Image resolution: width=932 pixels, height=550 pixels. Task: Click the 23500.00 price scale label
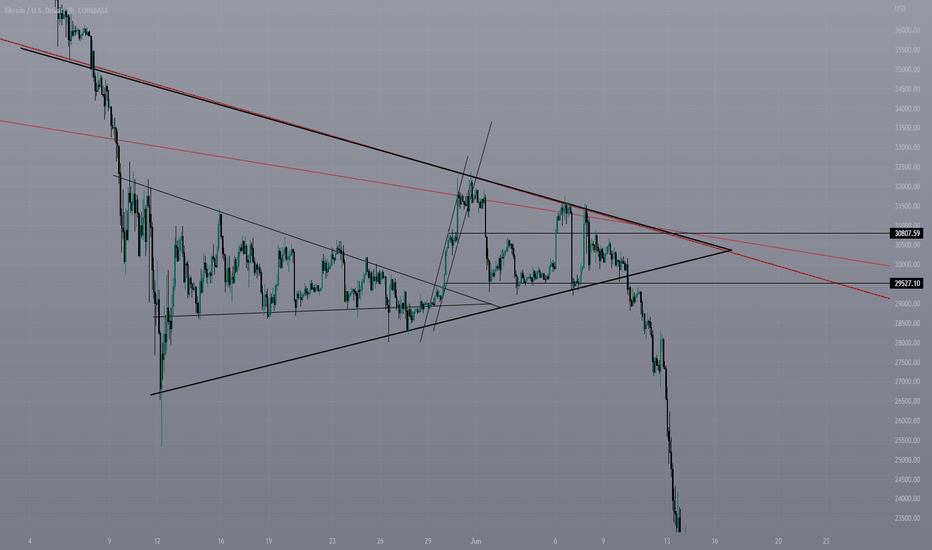[x=907, y=518]
